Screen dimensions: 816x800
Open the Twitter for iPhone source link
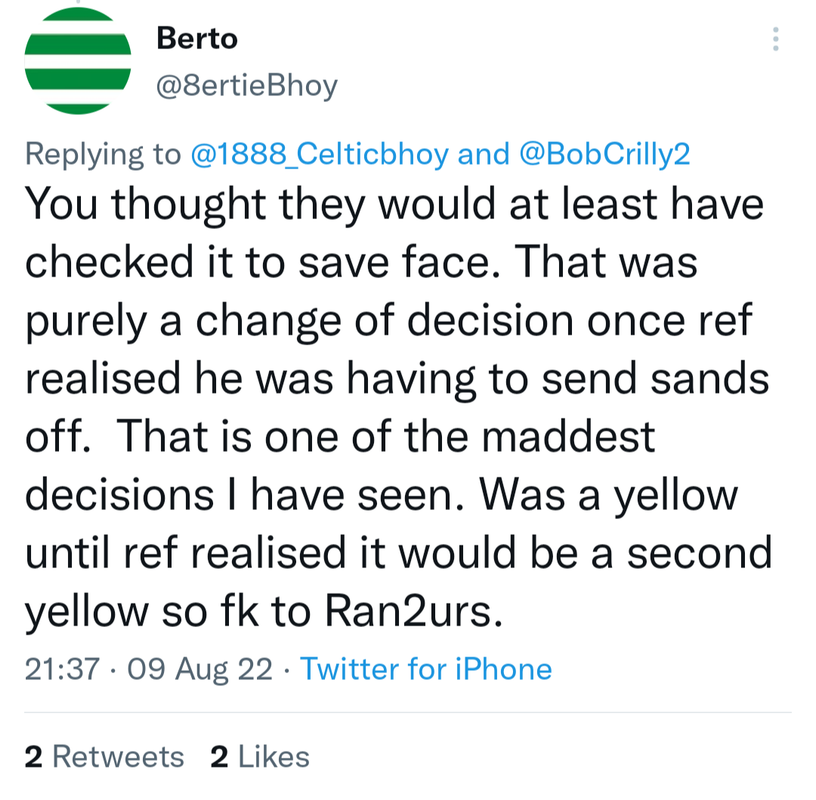click(x=426, y=668)
